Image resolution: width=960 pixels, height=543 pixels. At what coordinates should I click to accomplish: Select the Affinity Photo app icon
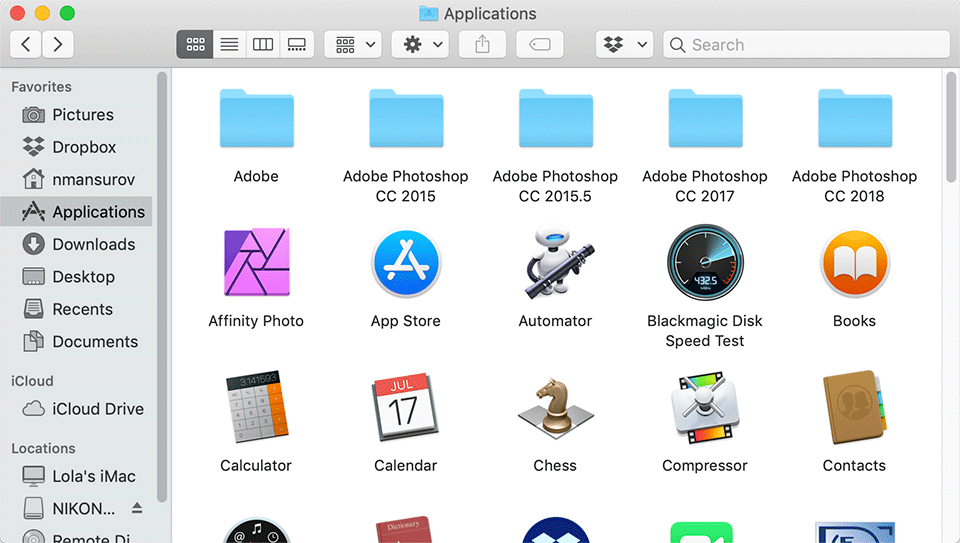(257, 262)
